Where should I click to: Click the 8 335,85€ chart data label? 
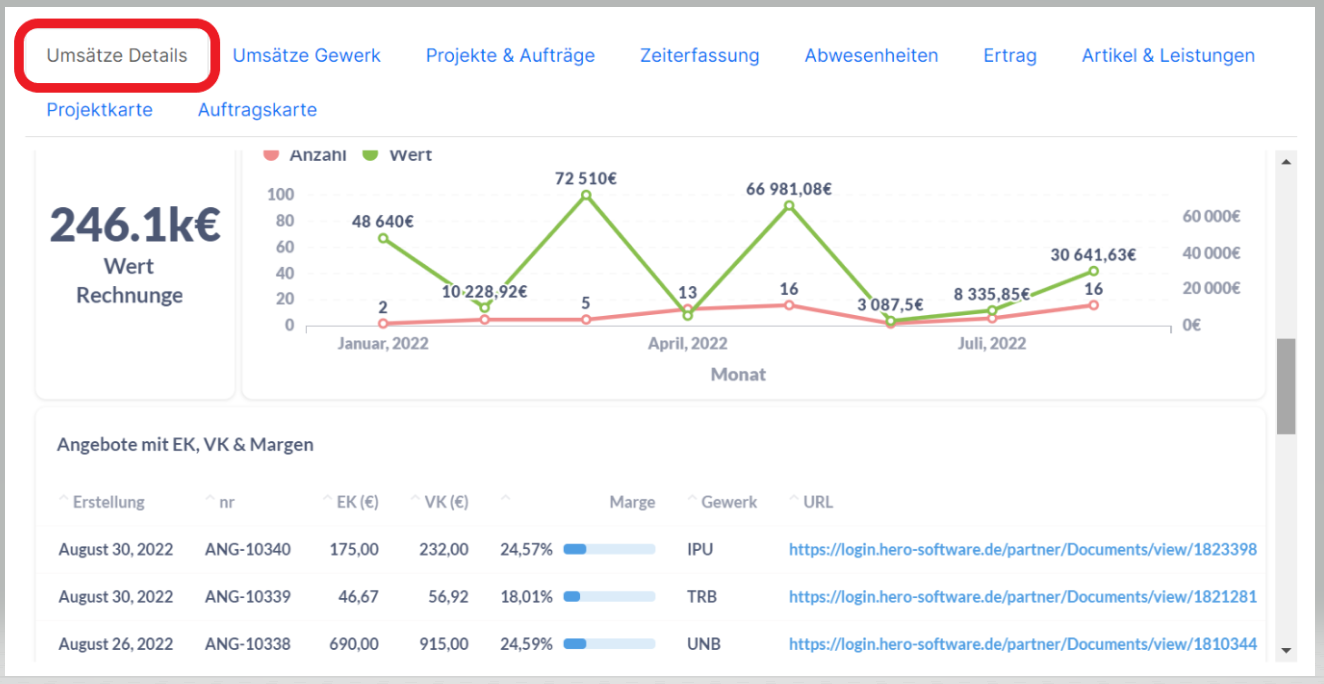[x=991, y=294]
